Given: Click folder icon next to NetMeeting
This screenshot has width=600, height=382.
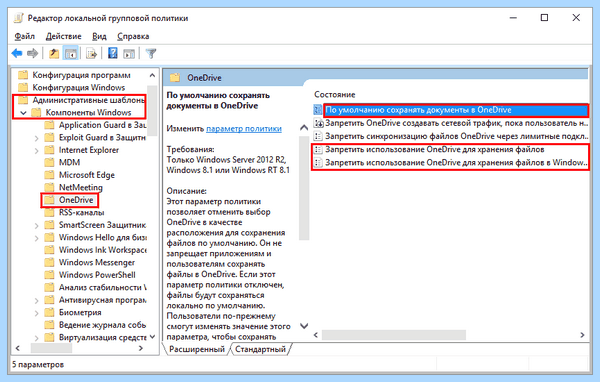Looking at the screenshot, I should point(49,188).
